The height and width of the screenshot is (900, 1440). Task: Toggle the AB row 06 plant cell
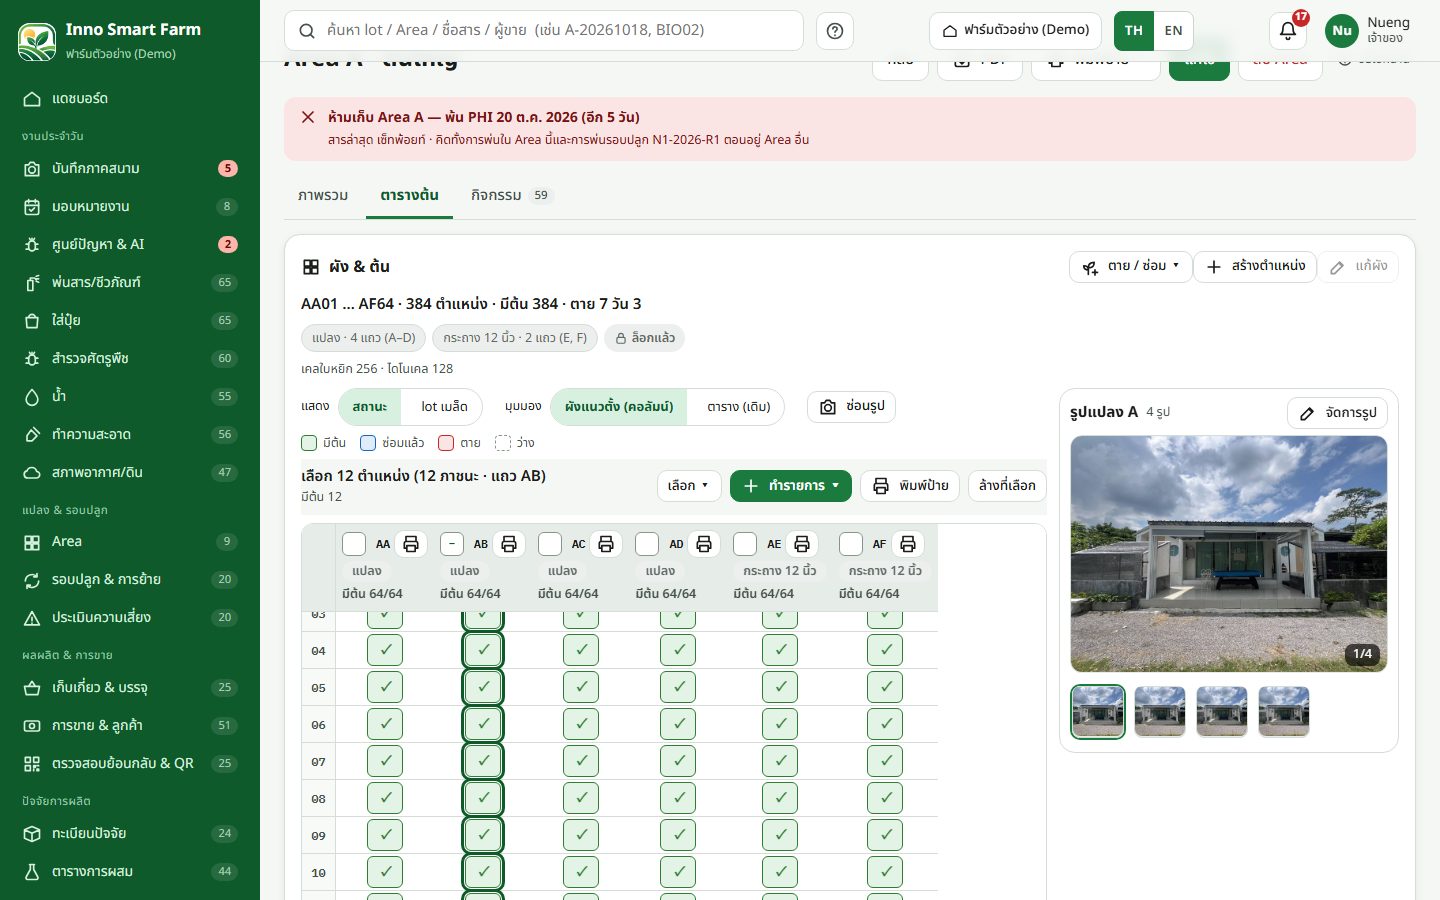[483, 724]
